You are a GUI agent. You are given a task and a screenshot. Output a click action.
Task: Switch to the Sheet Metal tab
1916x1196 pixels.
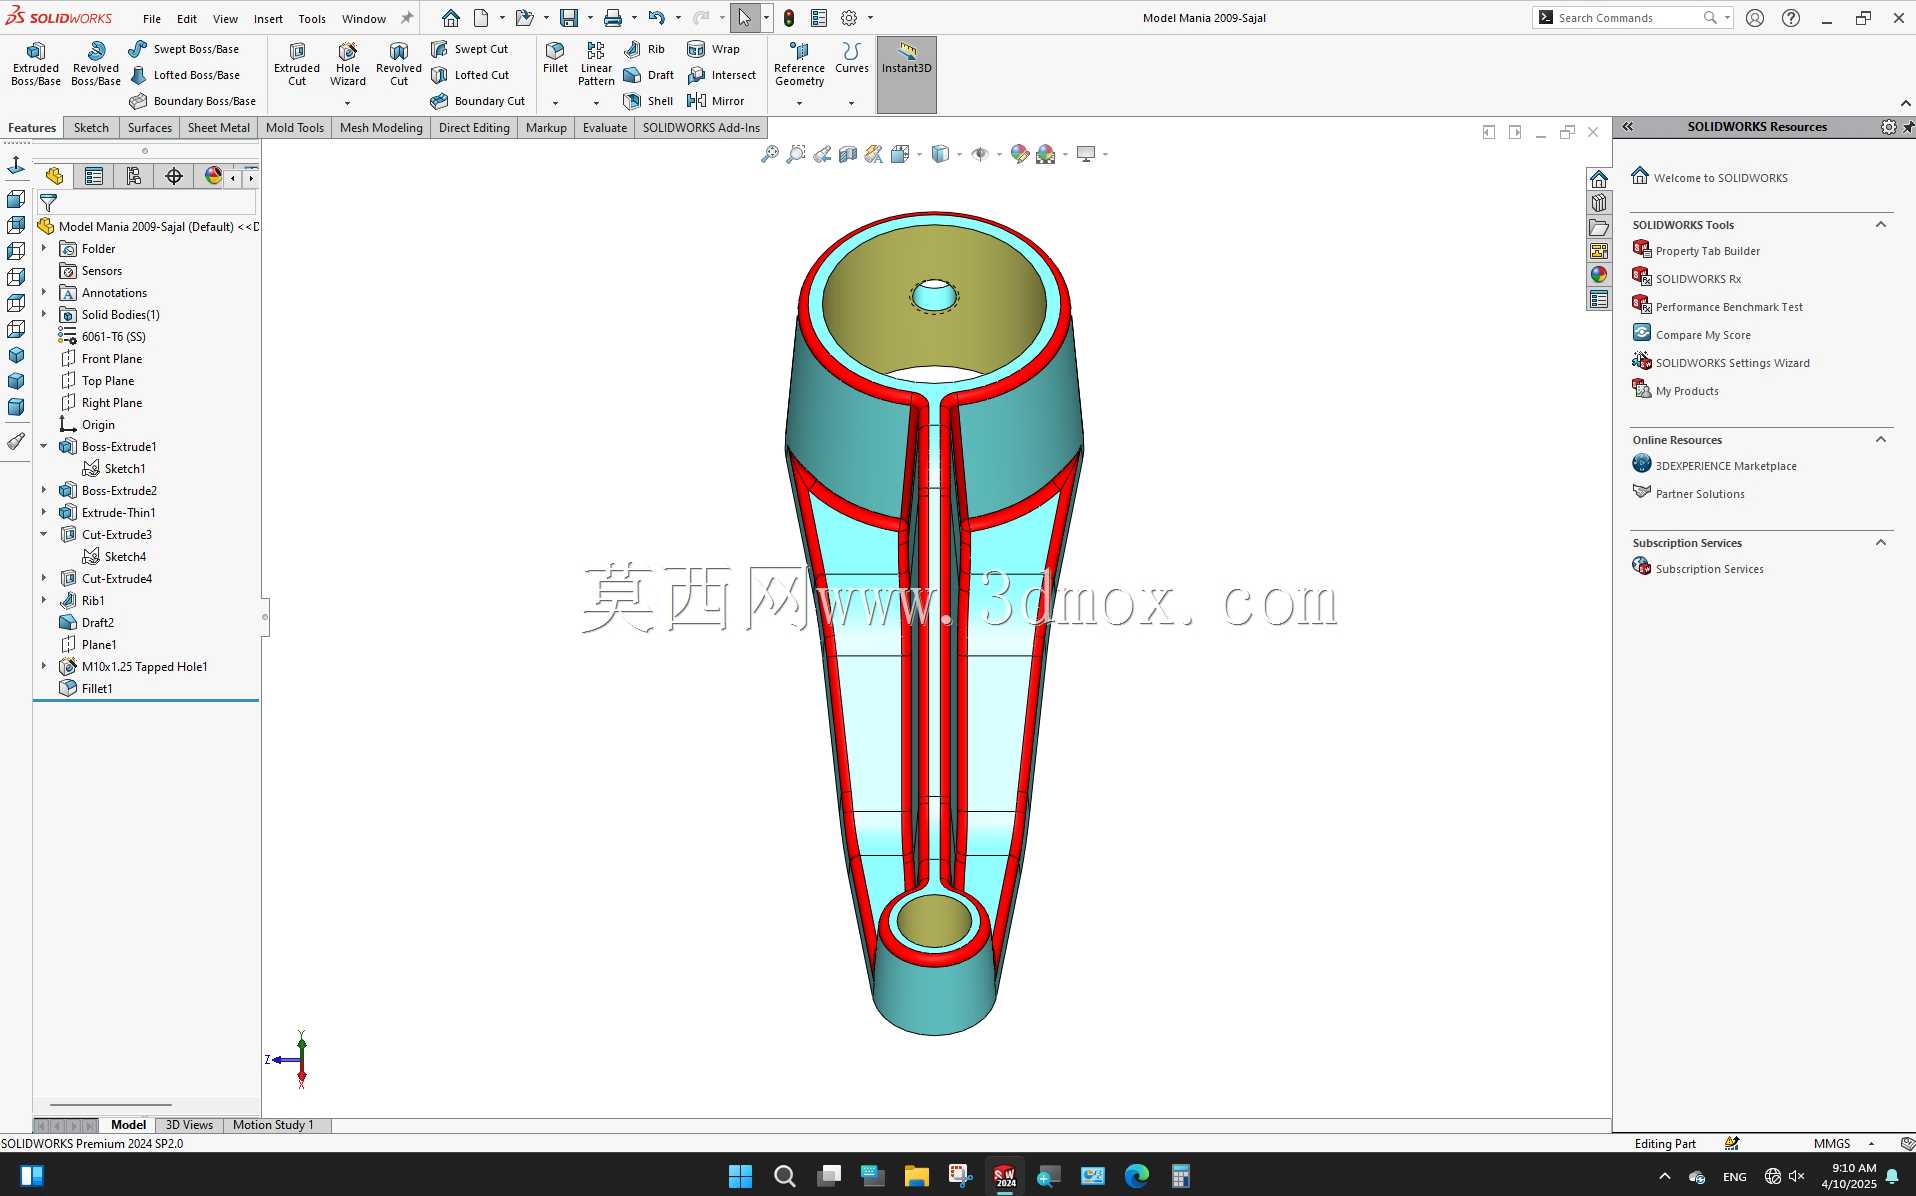coord(219,128)
